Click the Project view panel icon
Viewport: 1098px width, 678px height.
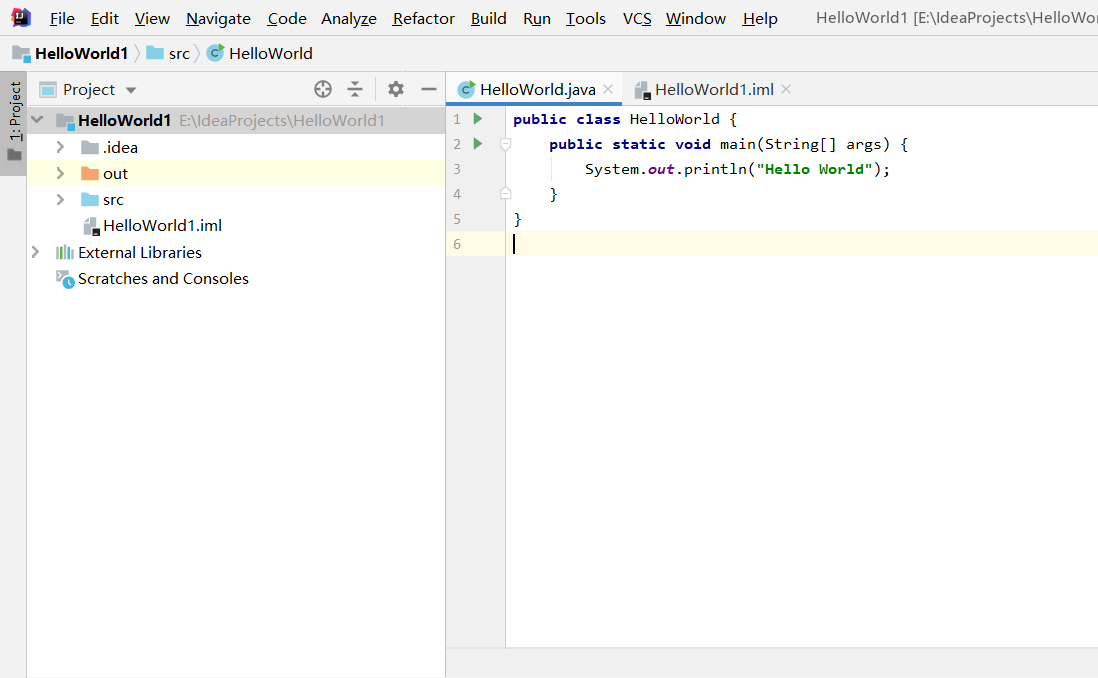(48, 90)
